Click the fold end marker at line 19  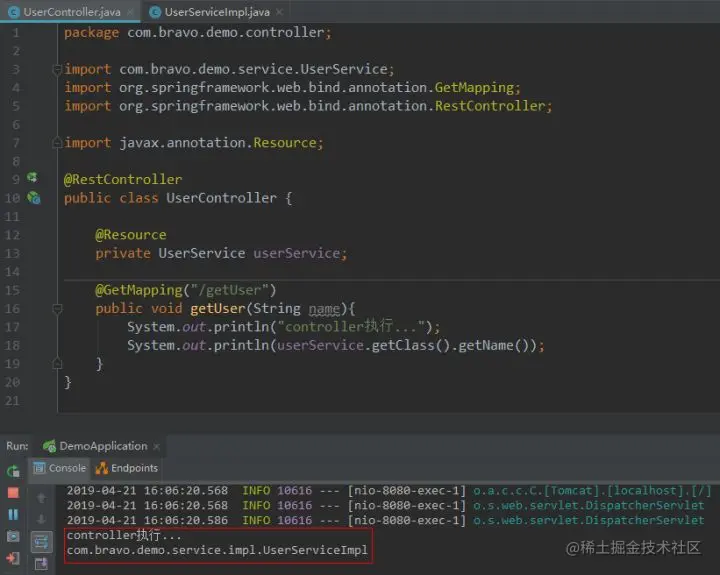[x=57, y=364]
